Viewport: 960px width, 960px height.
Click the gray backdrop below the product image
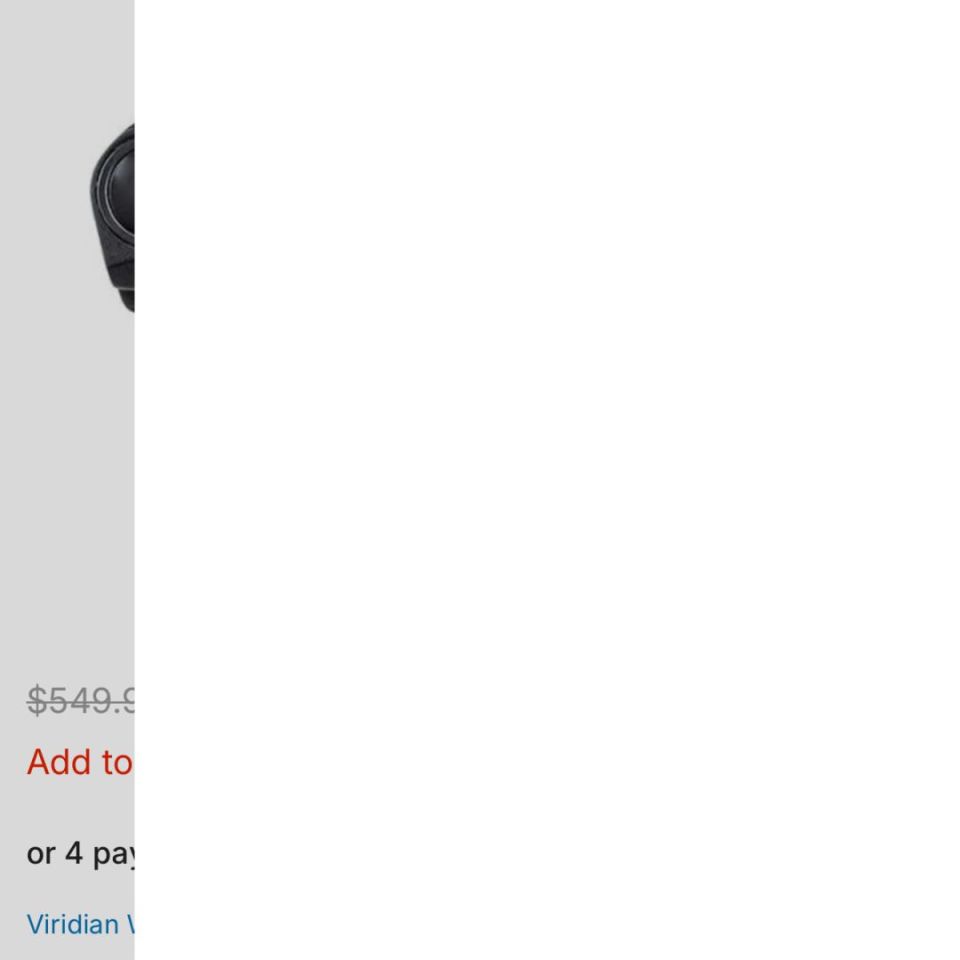pyautogui.click(x=67, y=490)
